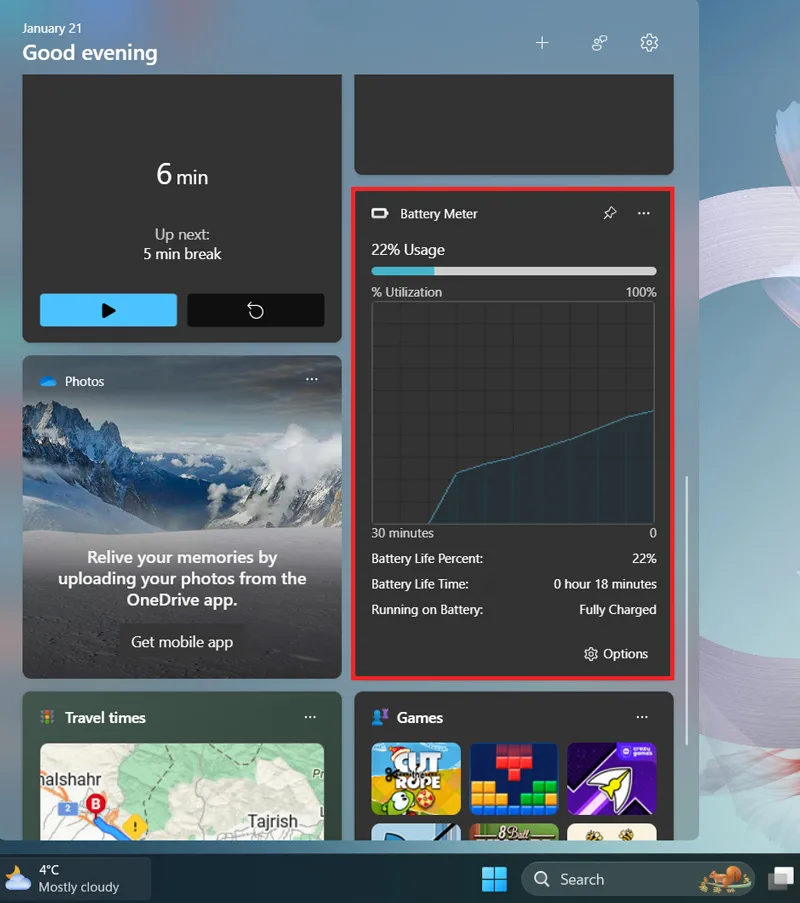Screen dimensions: 800x903
Task: Click the '0 hour 18 minutes' value
Action: pyautogui.click(x=605, y=584)
